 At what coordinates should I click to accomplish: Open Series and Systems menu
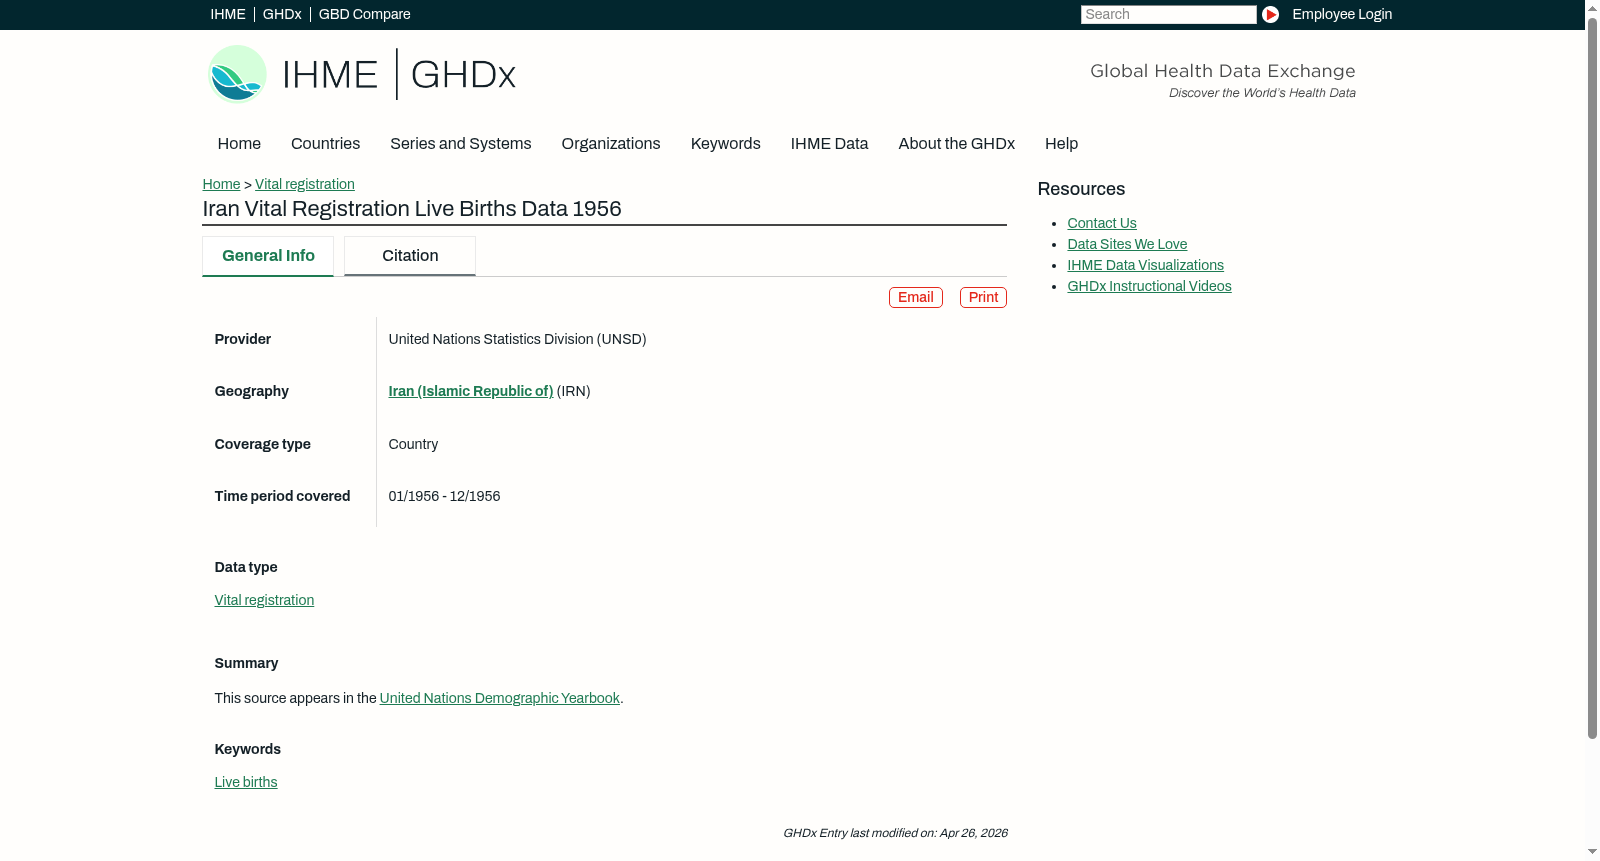460,144
